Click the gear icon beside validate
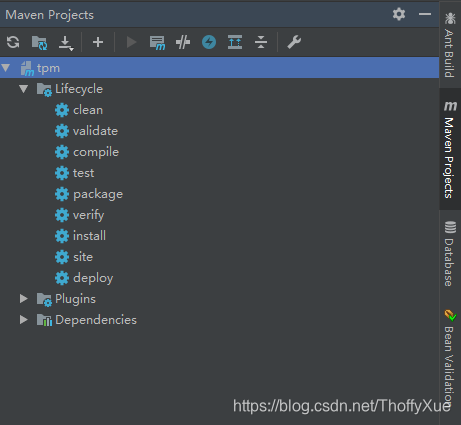The width and height of the screenshot is (461, 425). (x=62, y=131)
